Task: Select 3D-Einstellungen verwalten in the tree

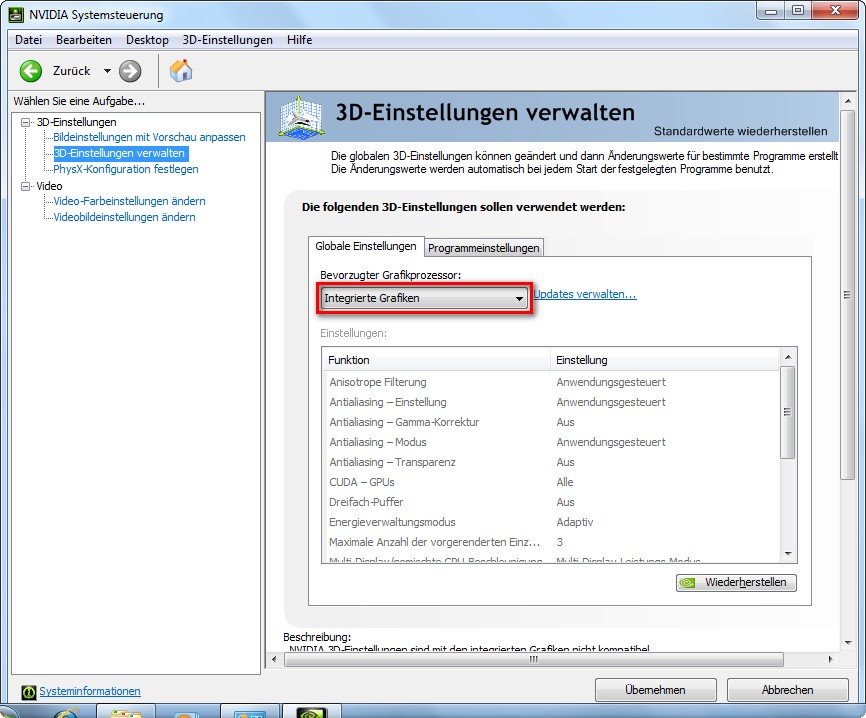Action: [x=119, y=153]
